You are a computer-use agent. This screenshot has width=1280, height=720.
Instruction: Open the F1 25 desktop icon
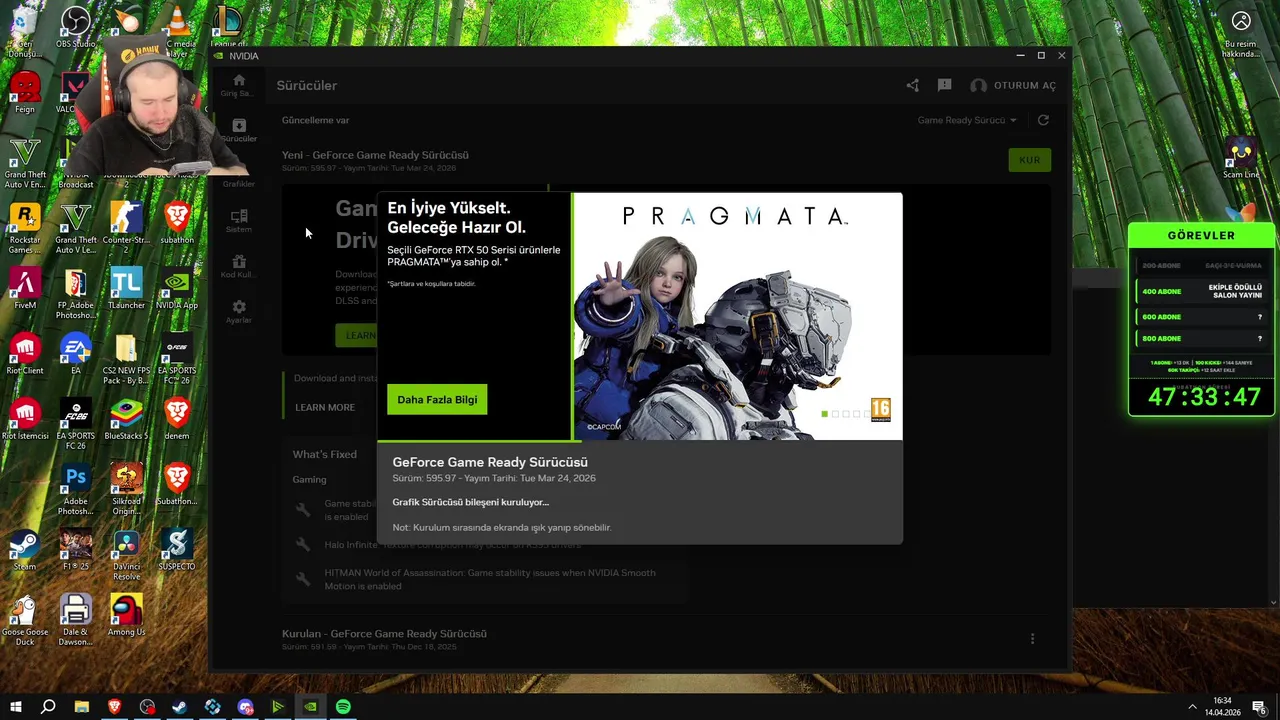pyautogui.click(x=75, y=550)
